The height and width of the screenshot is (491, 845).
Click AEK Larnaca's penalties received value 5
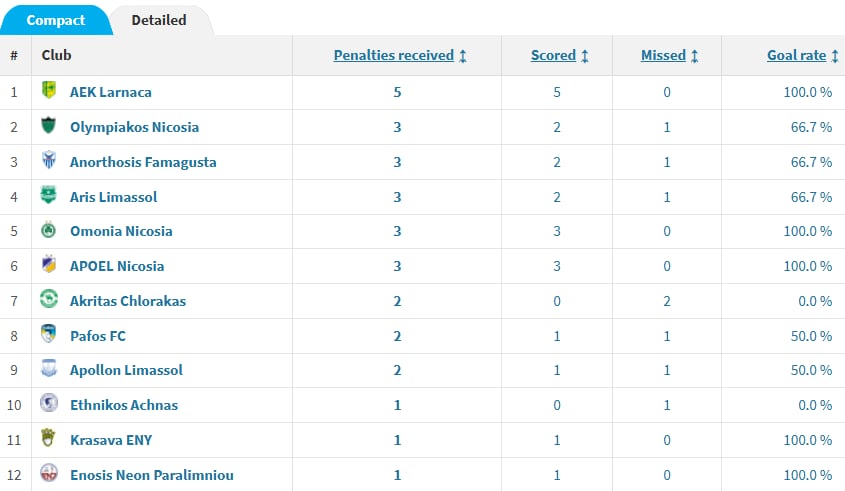coord(397,92)
